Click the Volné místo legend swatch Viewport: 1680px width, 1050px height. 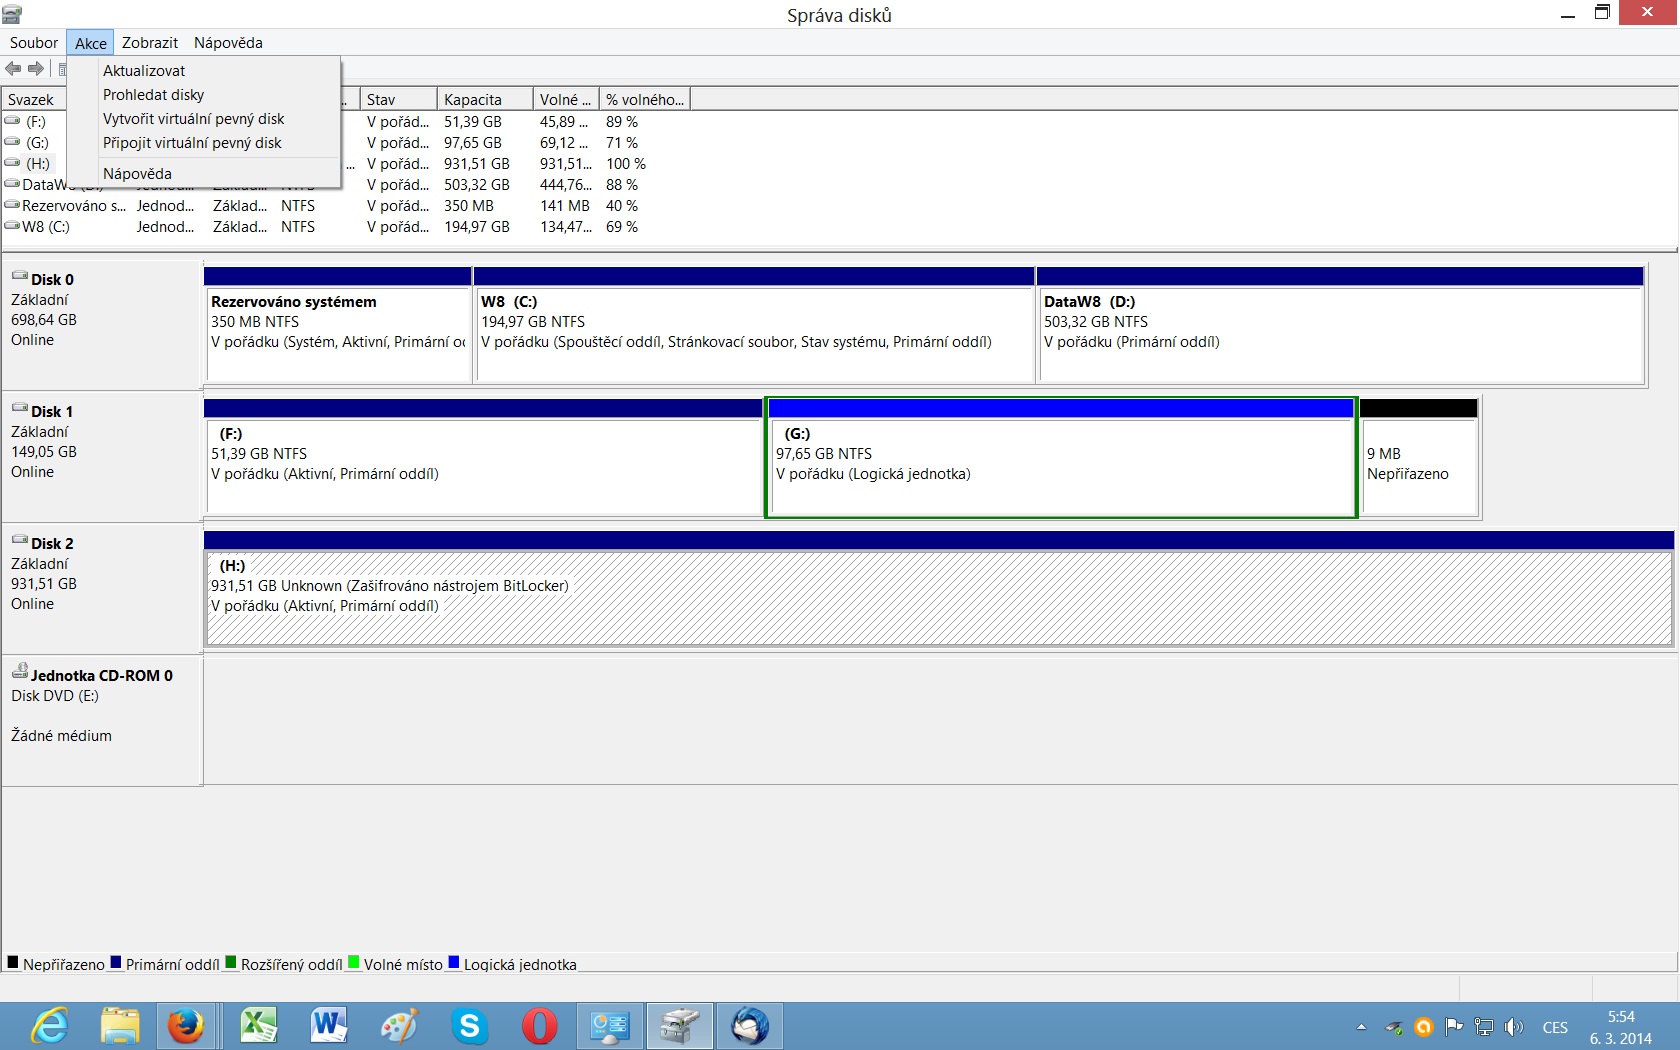[353, 963]
